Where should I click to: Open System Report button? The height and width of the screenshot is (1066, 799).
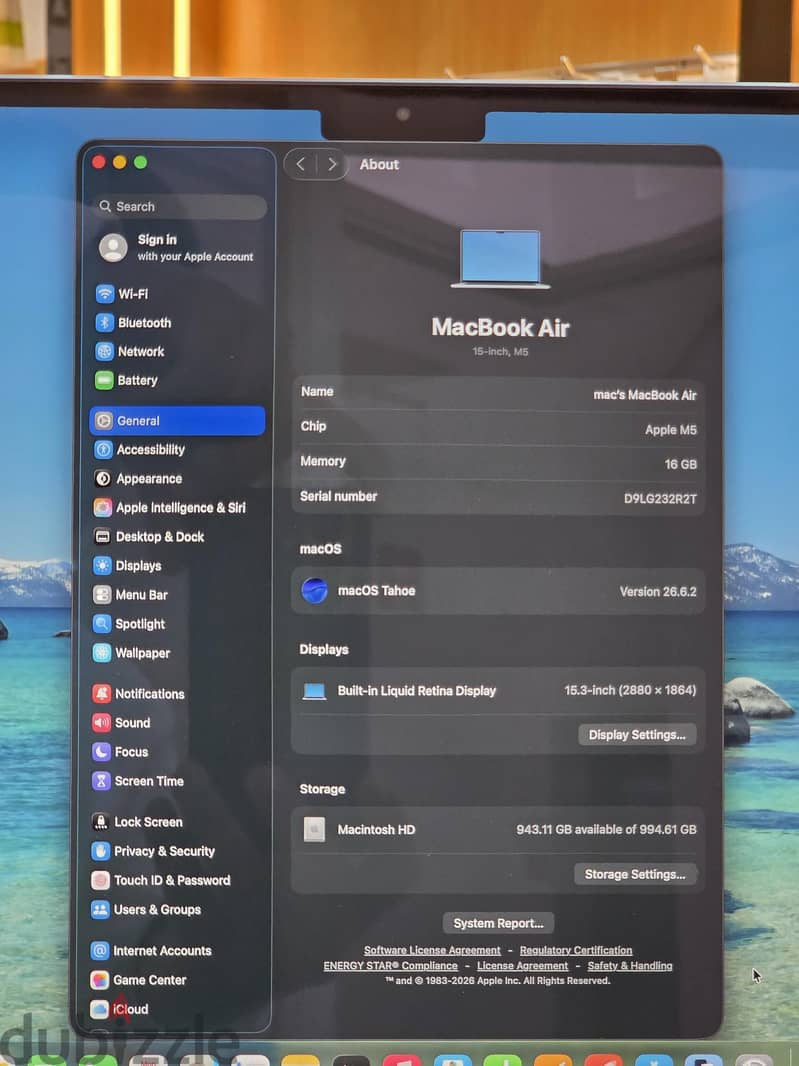tap(498, 923)
